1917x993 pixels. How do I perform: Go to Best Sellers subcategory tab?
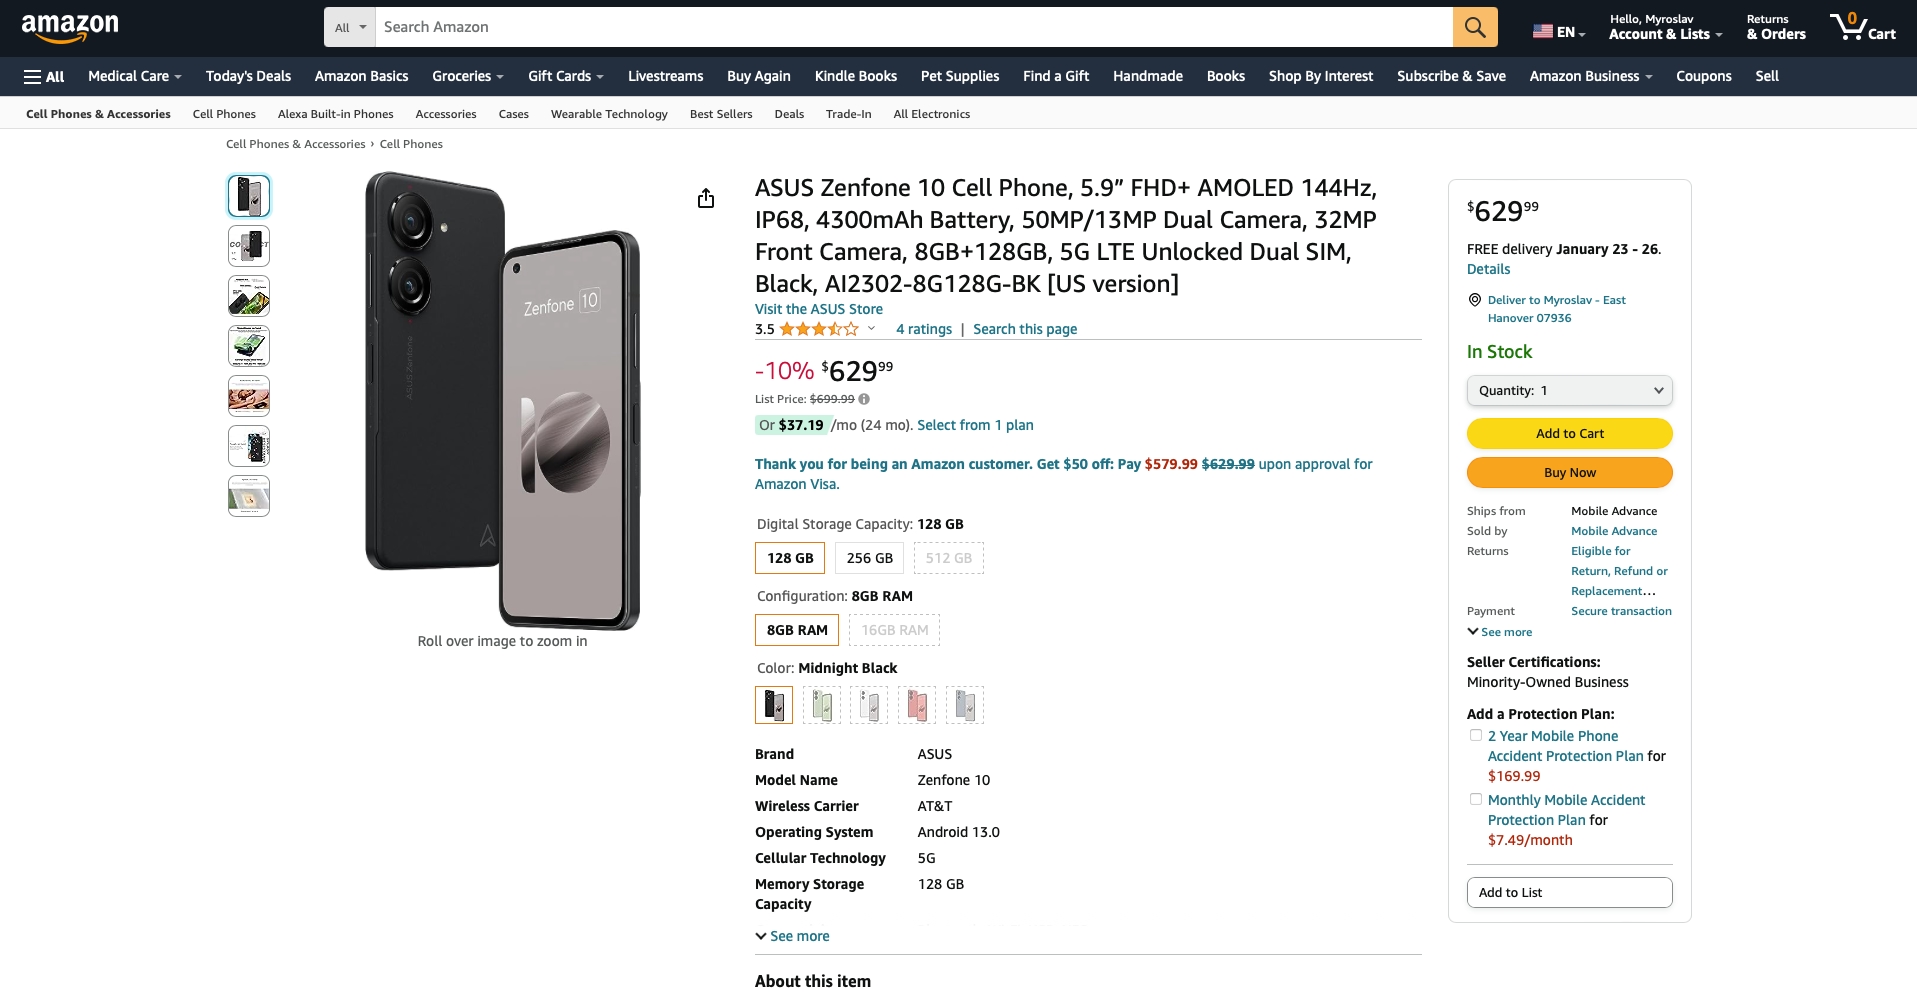click(720, 114)
